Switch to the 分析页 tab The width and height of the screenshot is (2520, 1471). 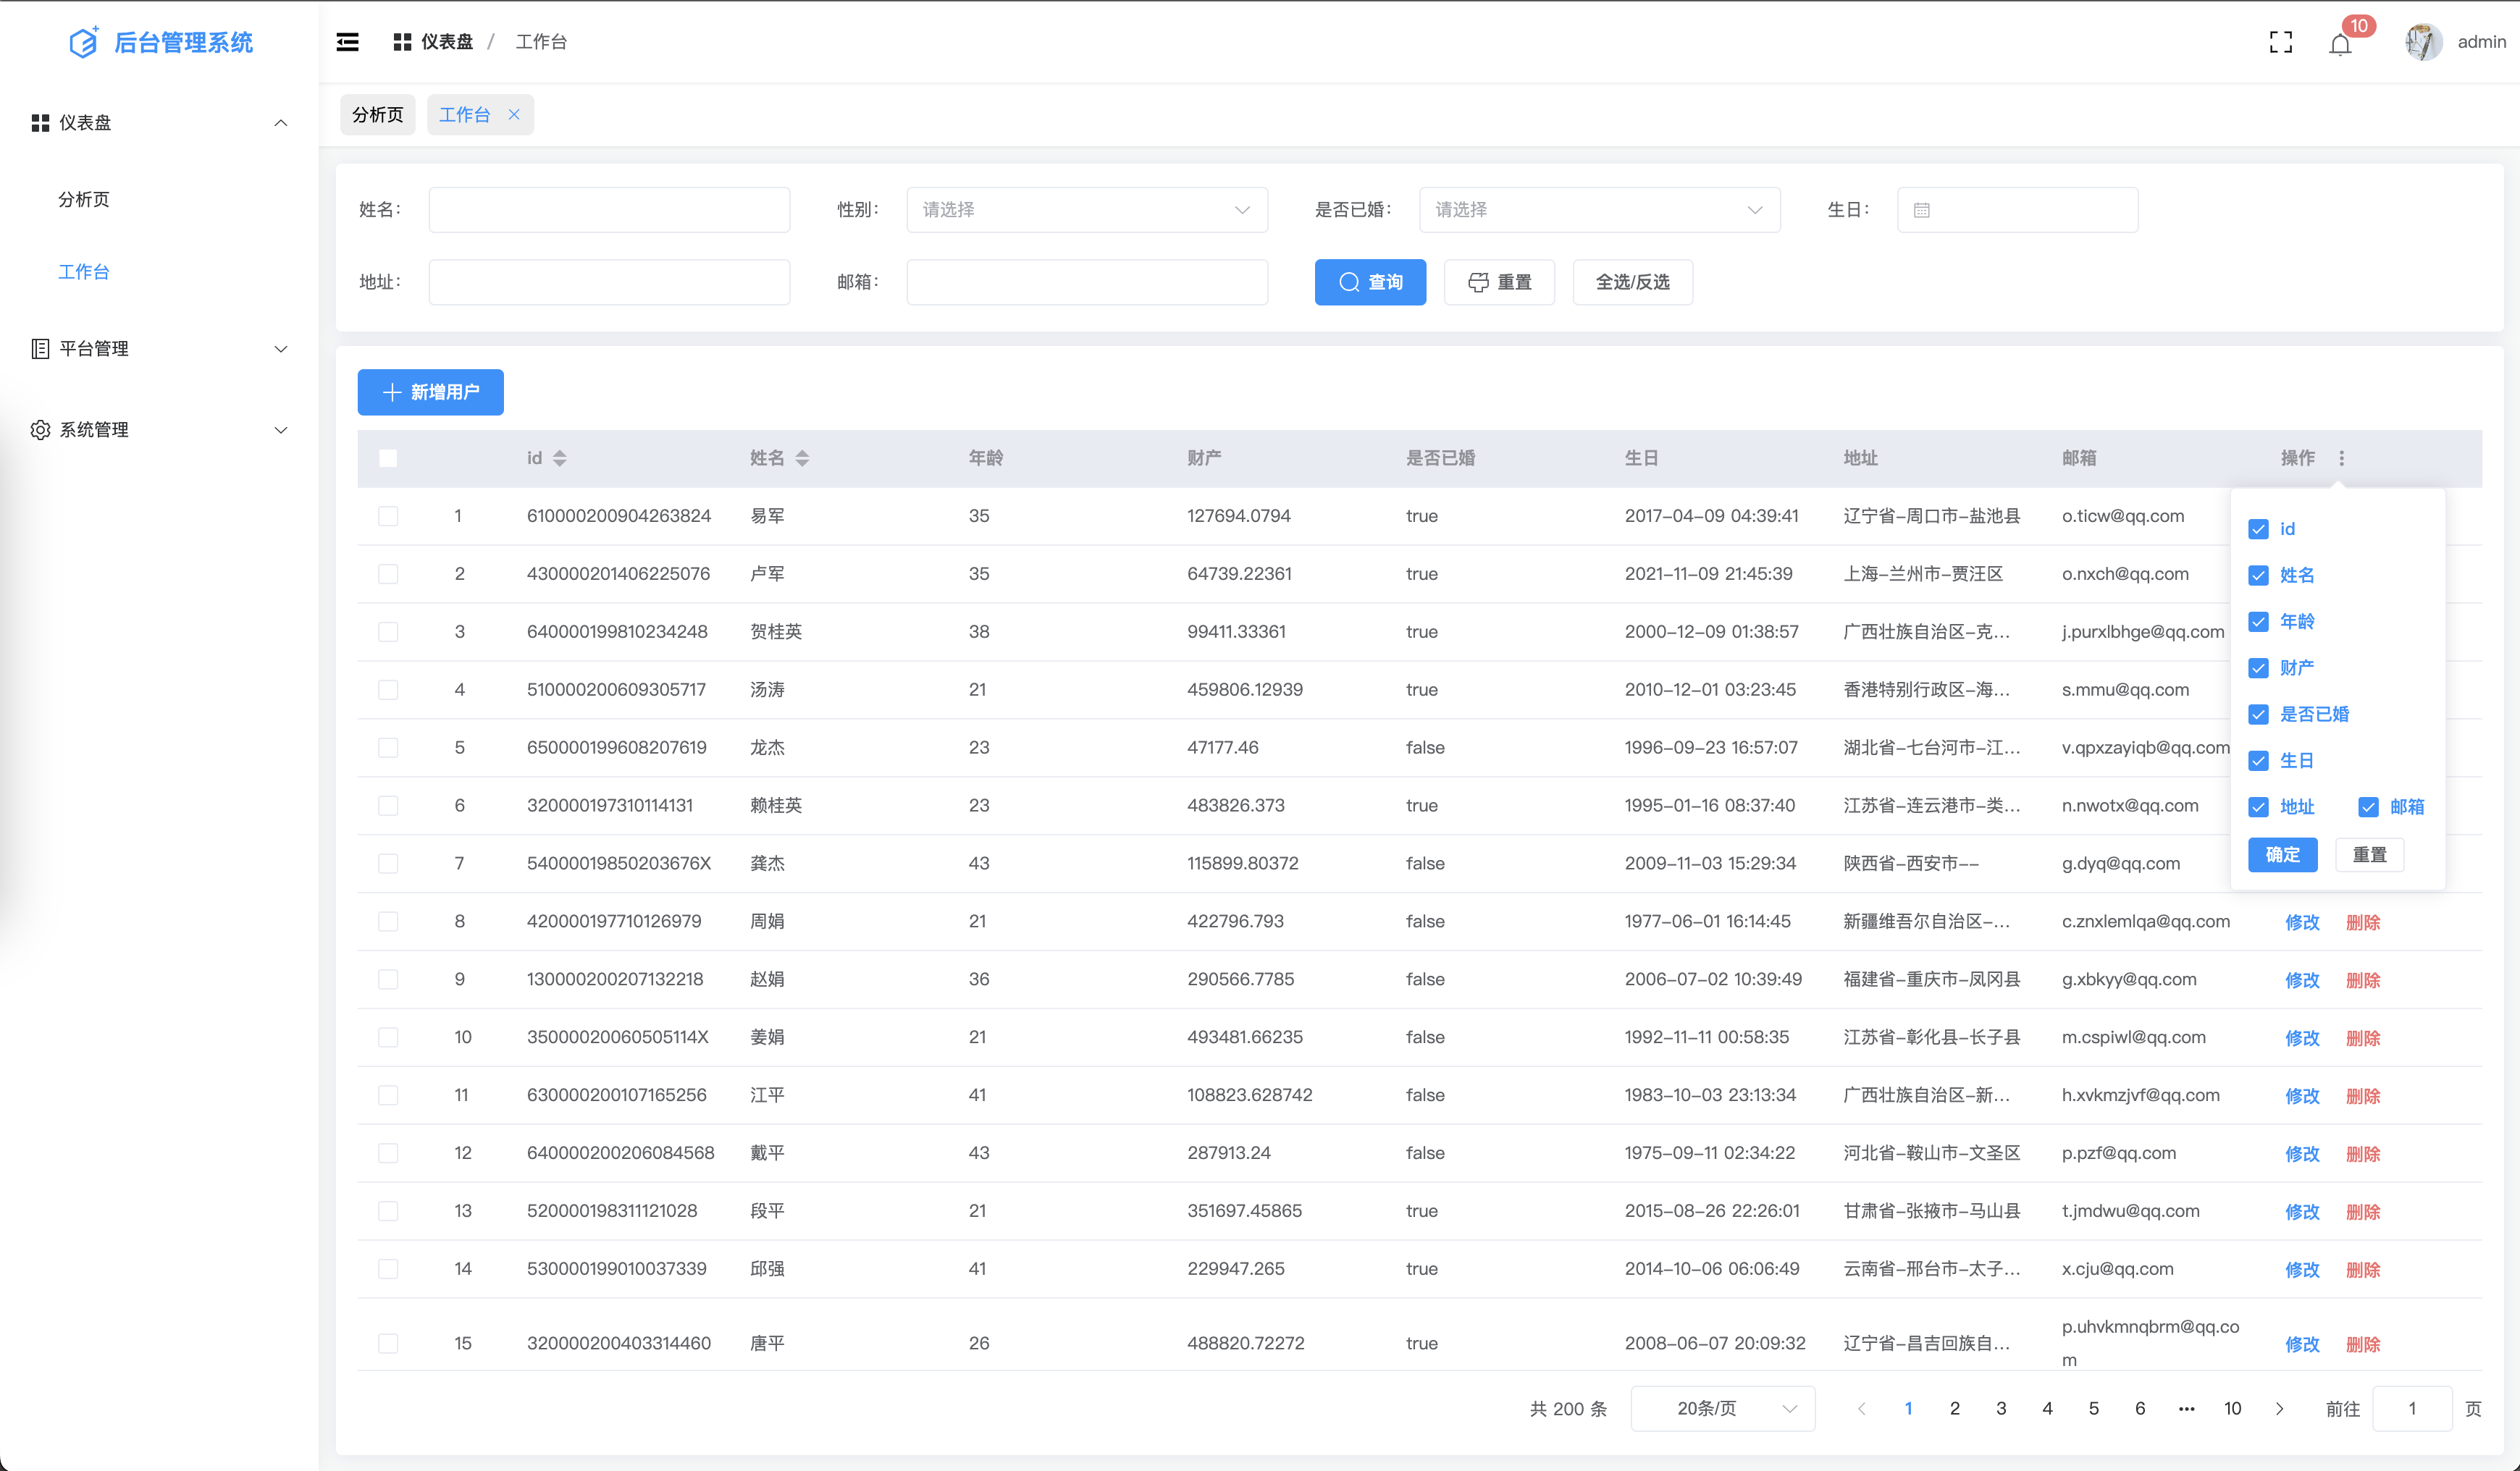coord(378,115)
